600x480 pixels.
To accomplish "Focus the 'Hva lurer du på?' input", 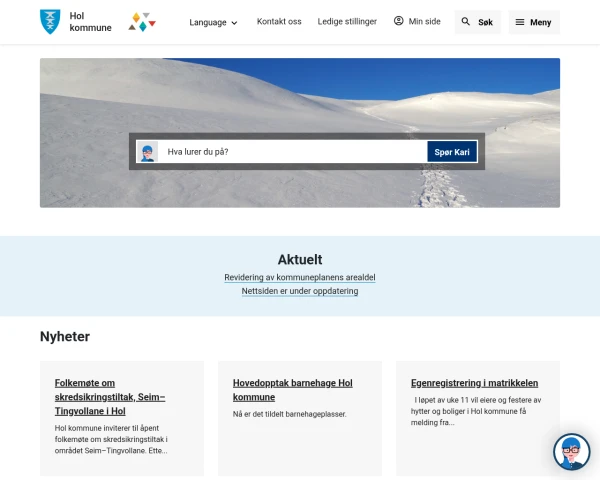I will 292,152.
